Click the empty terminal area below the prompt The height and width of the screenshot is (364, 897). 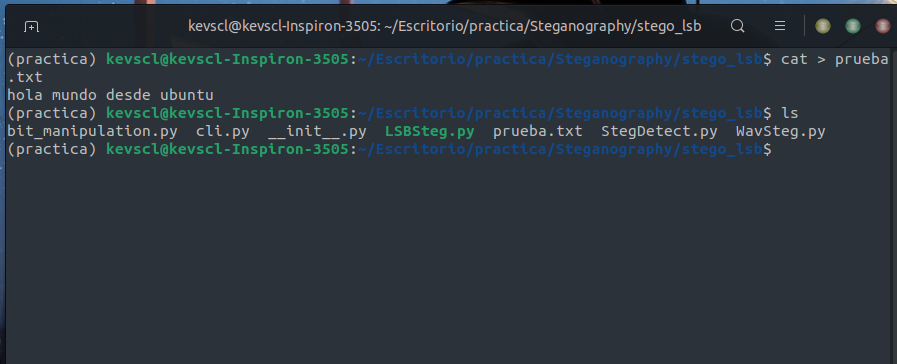tap(448, 260)
